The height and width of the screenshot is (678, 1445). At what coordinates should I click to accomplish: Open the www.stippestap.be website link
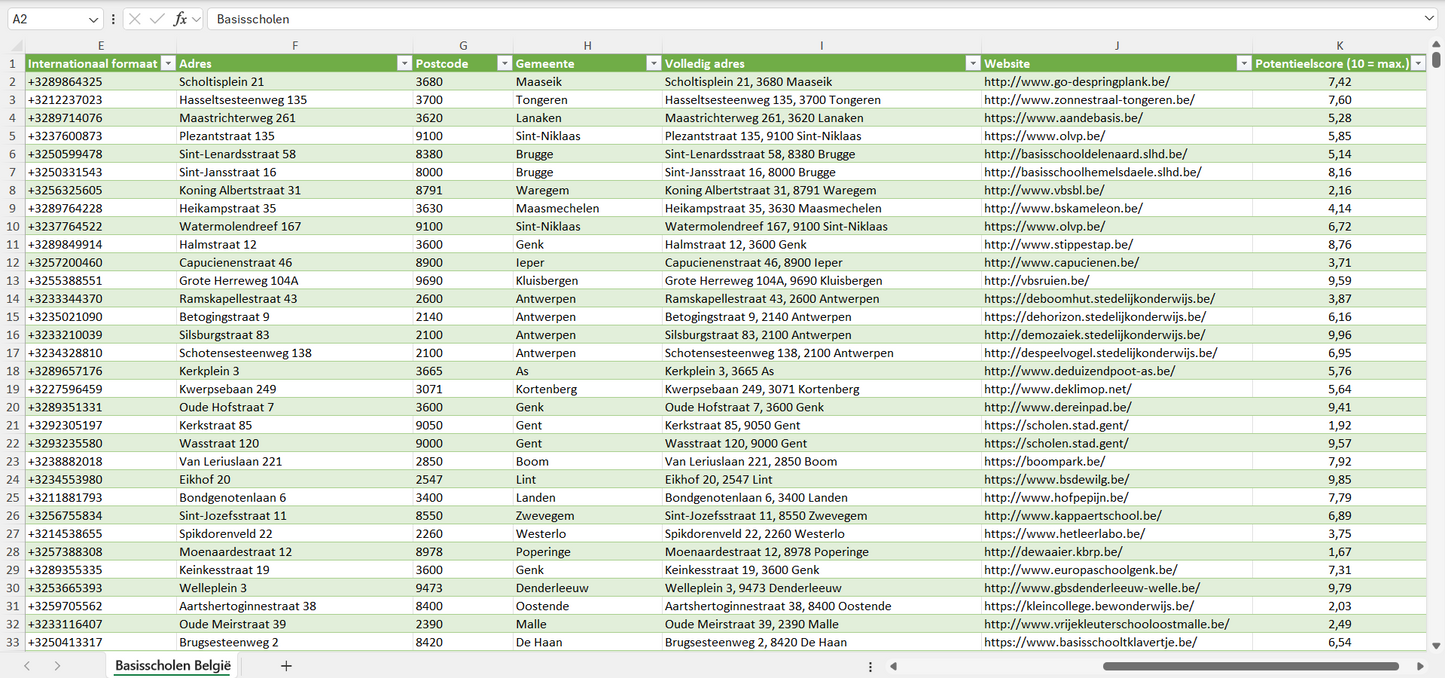coord(1058,244)
